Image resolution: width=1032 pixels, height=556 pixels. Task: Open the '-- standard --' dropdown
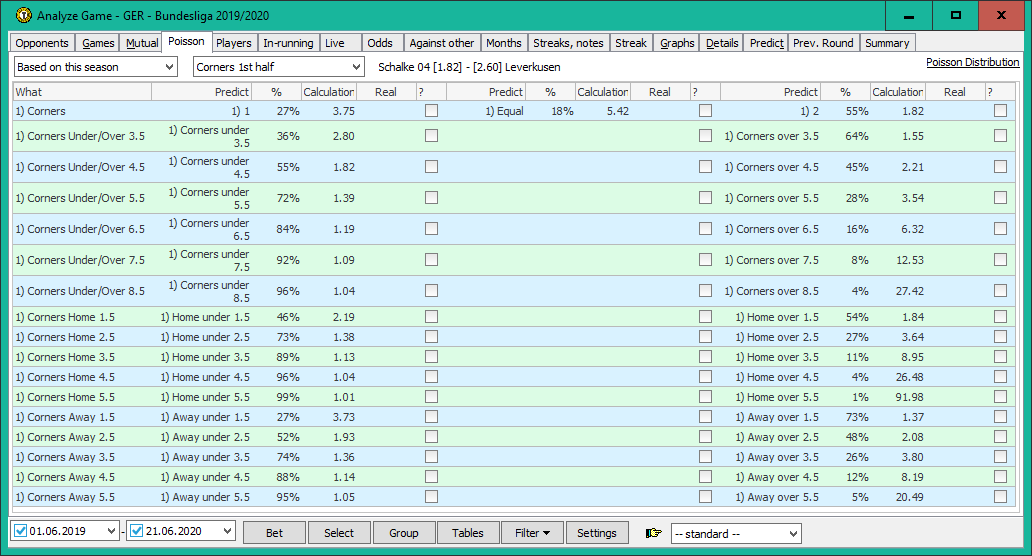735,533
